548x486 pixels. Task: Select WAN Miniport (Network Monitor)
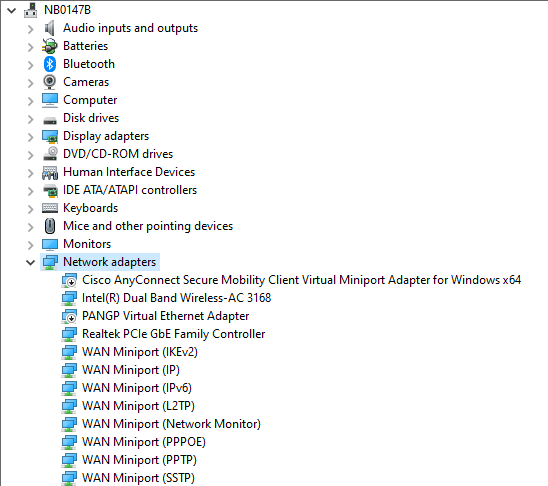click(171, 424)
